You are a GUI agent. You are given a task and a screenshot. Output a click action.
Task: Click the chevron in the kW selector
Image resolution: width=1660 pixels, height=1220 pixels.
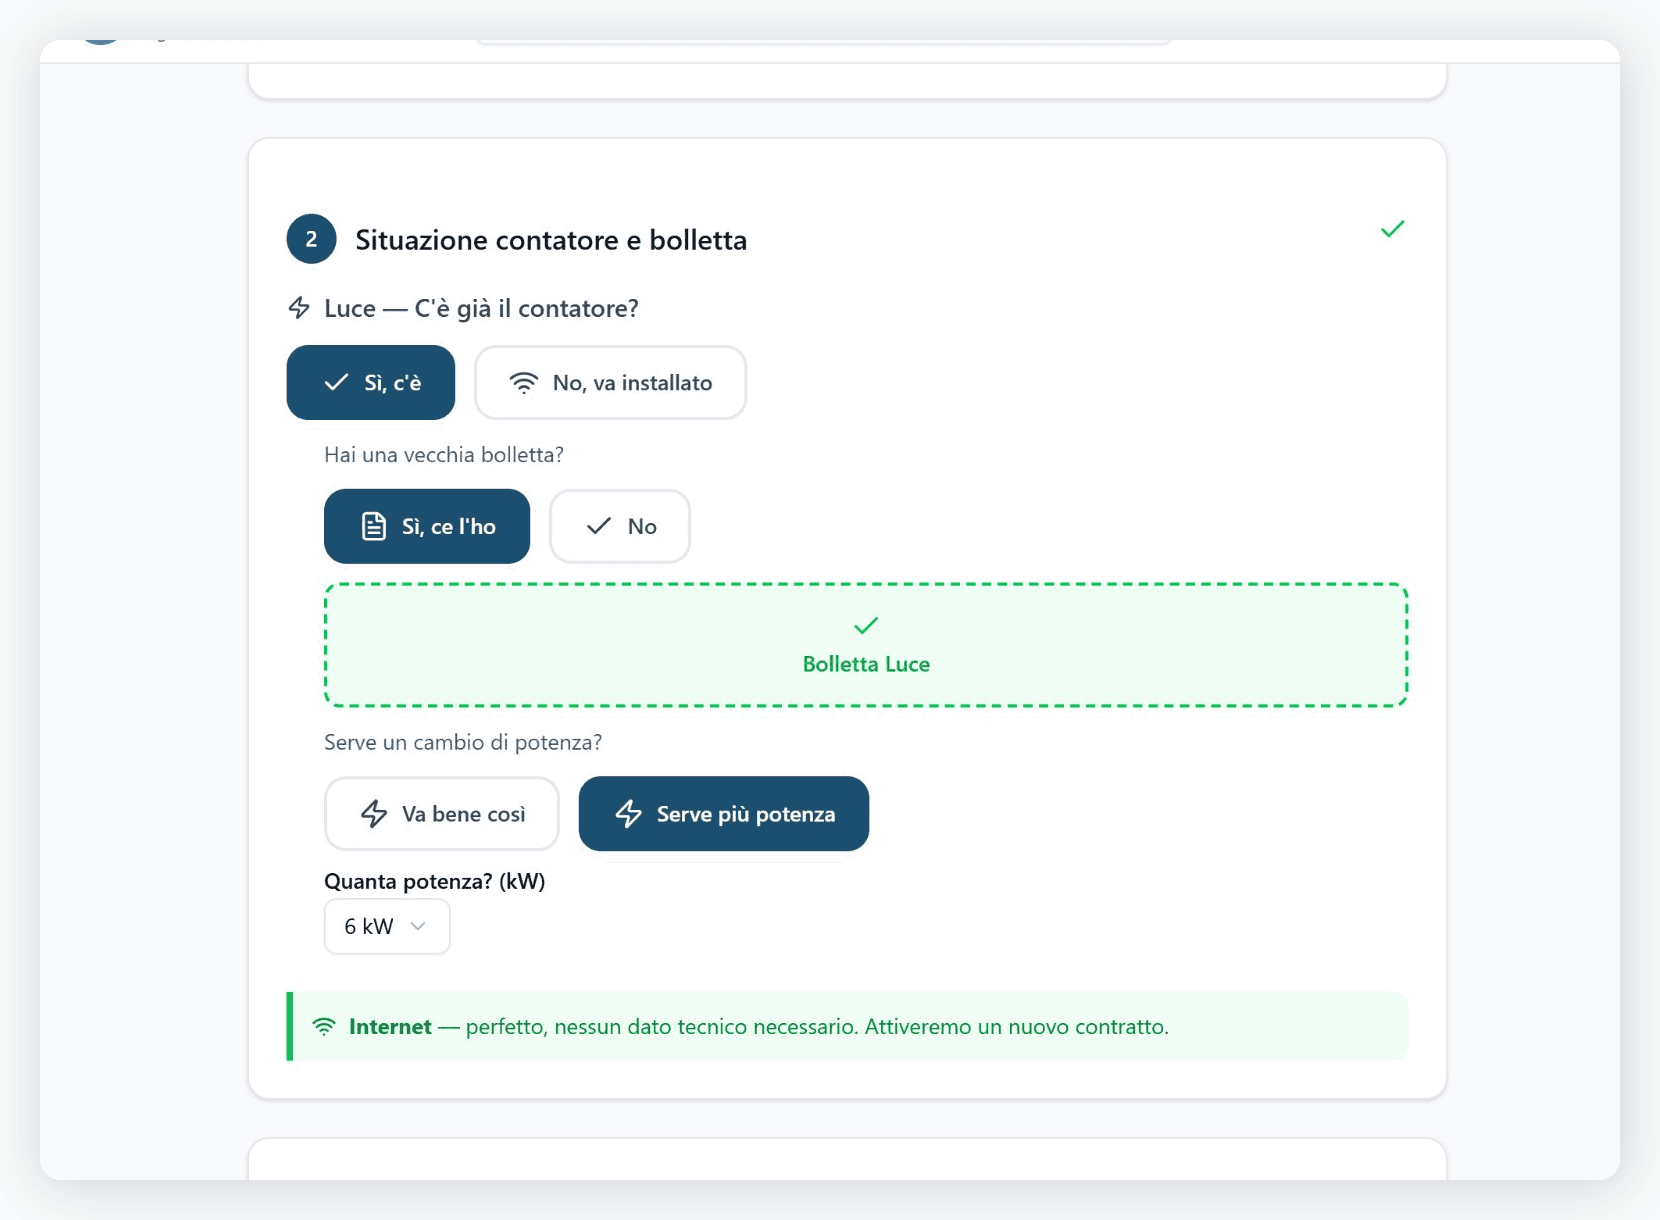coord(419,926)
